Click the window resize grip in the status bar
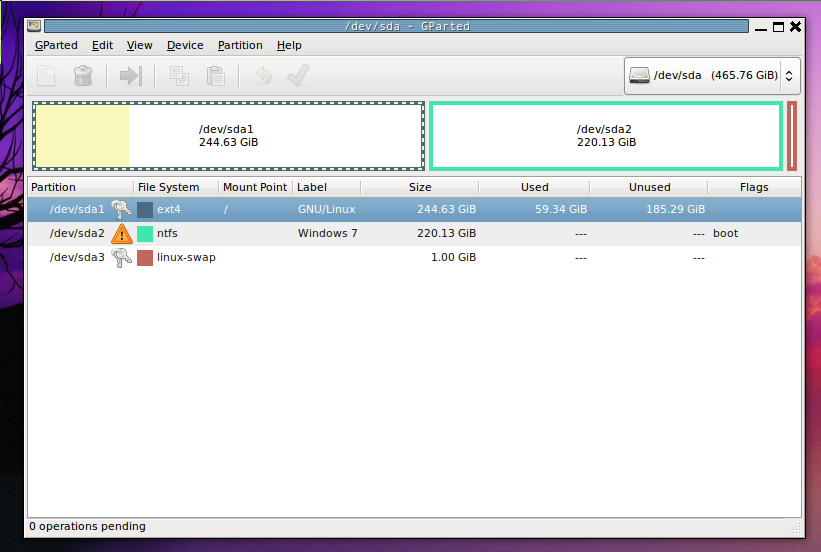The height and width of the screenshot is (552, 821). click(x=795, y=528)
